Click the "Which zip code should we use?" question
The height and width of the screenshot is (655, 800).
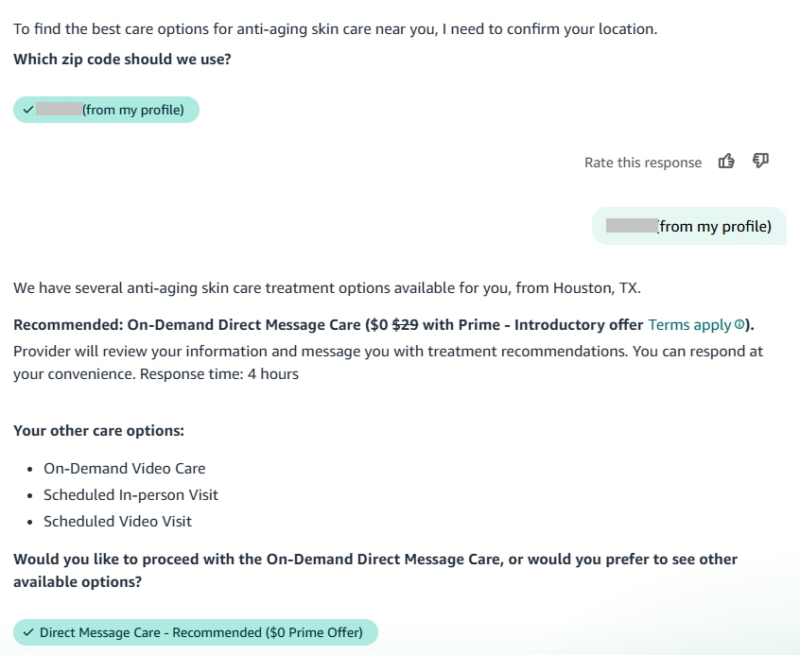[x=122, y=59]
